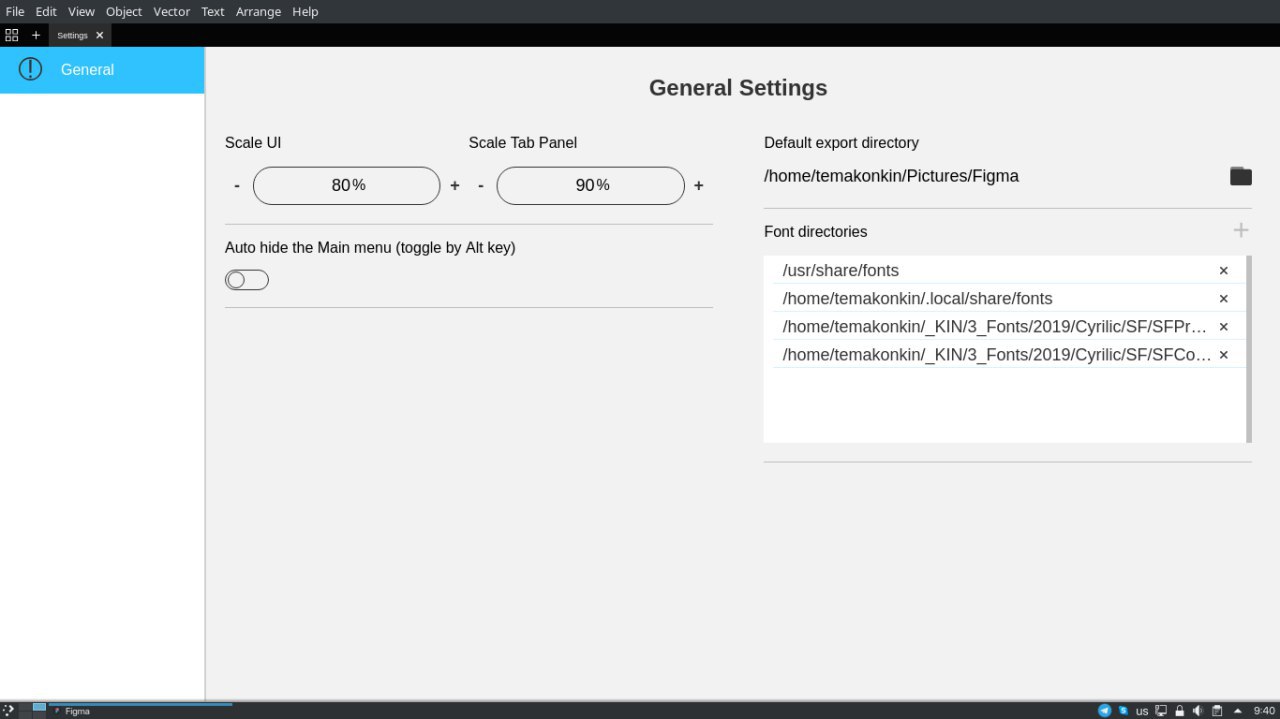The height and width of the screenshot is (719, 1280).
Task: Close the Settings tab
Action: click(99, 35)
